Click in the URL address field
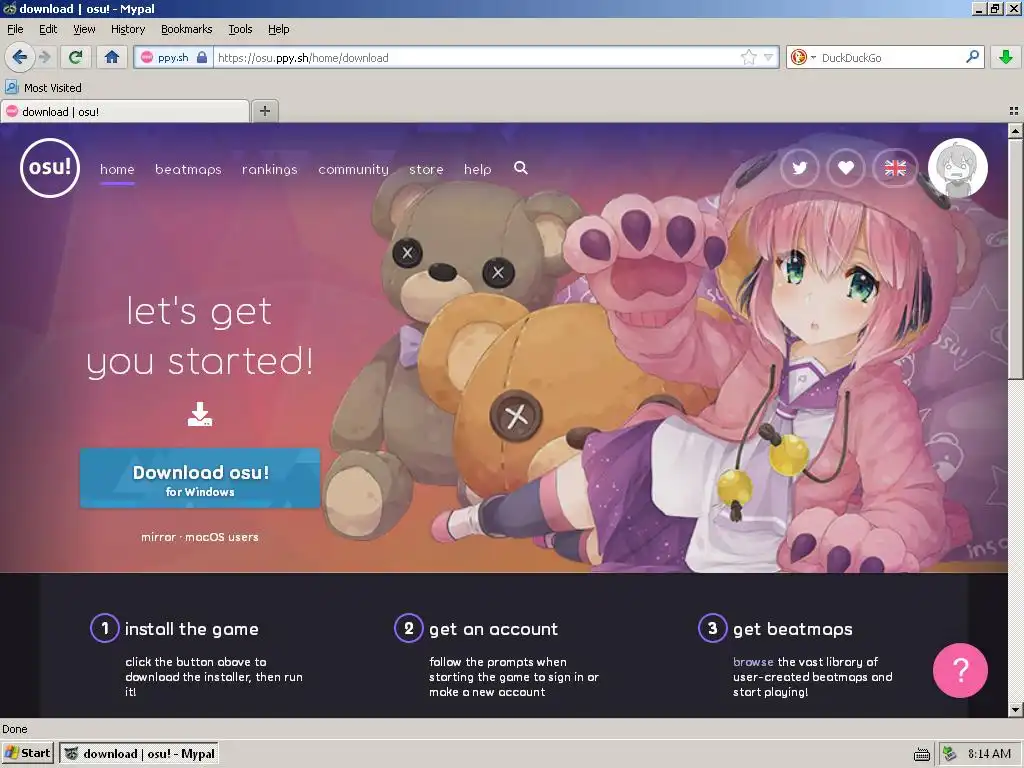Viewport: 1024px width, 768px height. pos(477,57)
